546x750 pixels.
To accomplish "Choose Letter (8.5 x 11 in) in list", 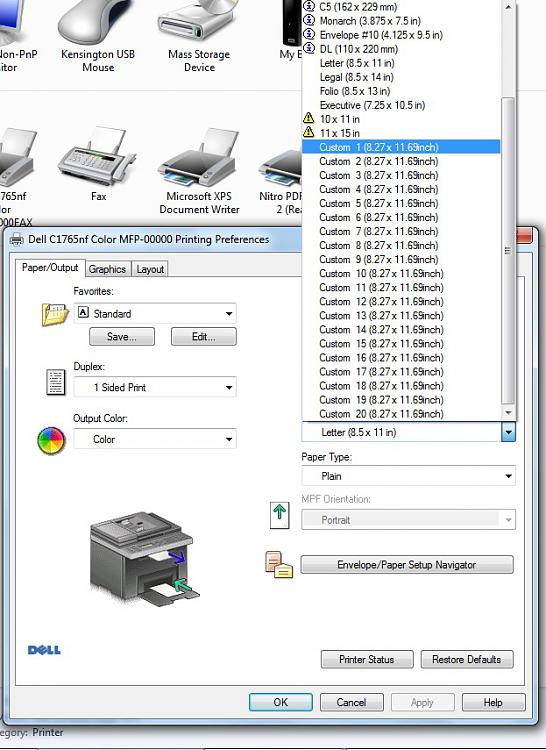I will tap(401, 63).
